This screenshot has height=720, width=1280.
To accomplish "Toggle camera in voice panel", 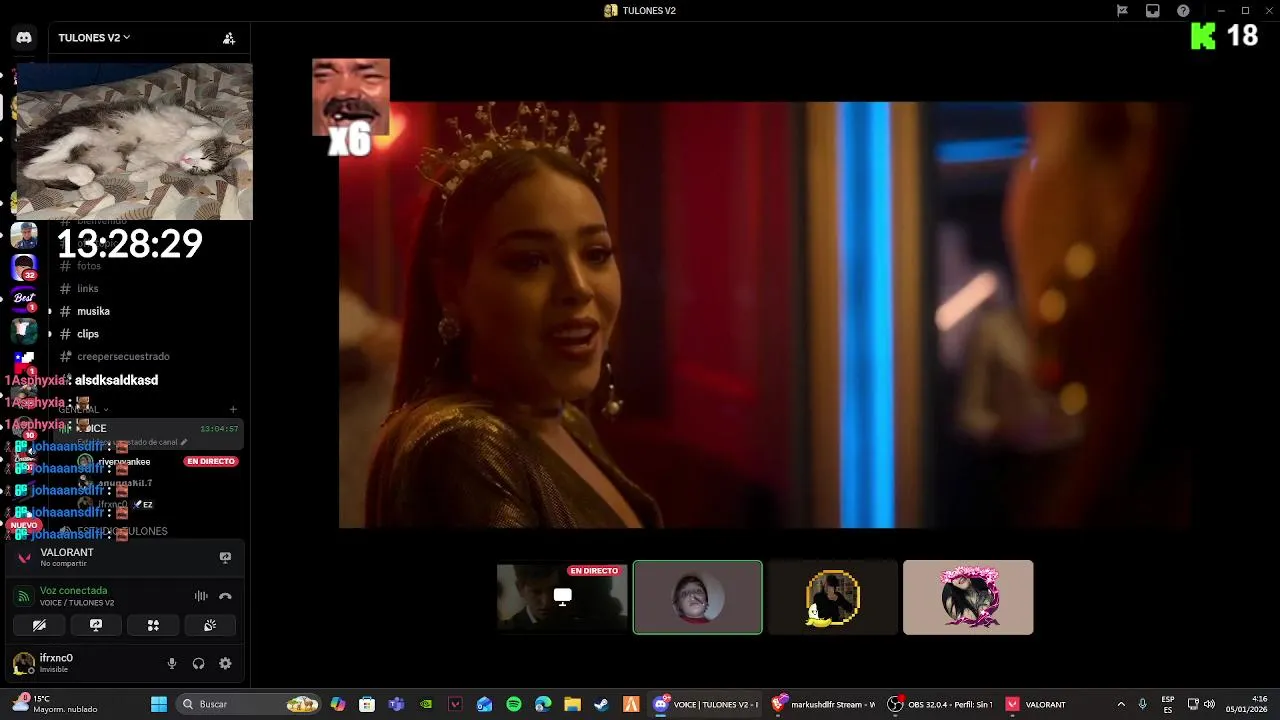I will 39,625.
